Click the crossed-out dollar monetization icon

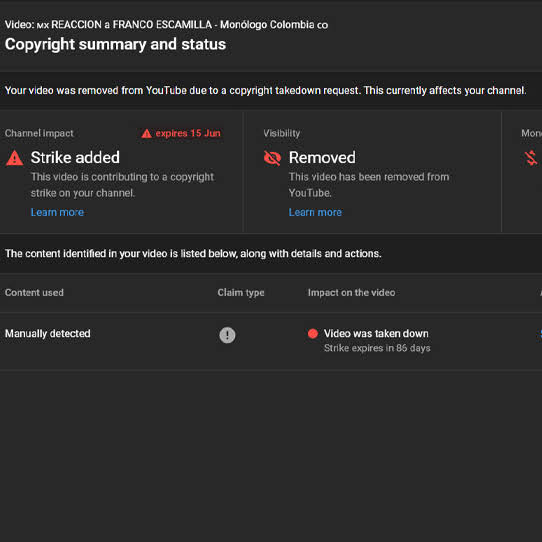[531, 158]
